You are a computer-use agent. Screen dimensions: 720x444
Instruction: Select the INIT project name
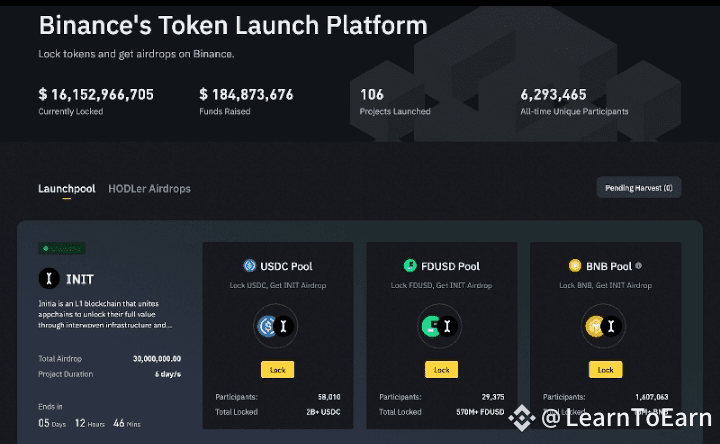click(x=80, y=279)
